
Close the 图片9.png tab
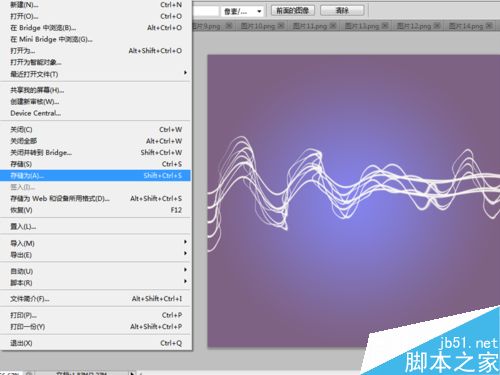pyautogui.click(x=229, y=25)
